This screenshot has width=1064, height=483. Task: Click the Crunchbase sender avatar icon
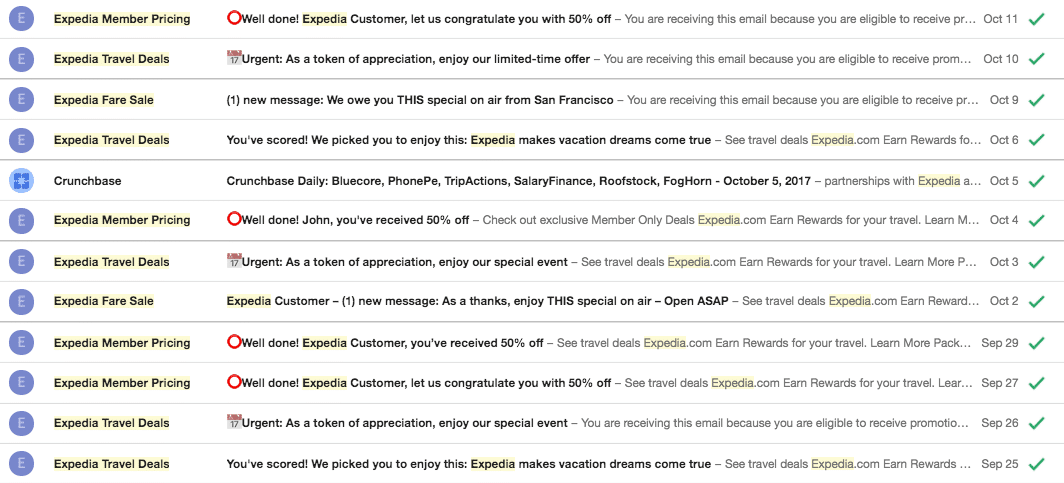(x=22, y=180)
